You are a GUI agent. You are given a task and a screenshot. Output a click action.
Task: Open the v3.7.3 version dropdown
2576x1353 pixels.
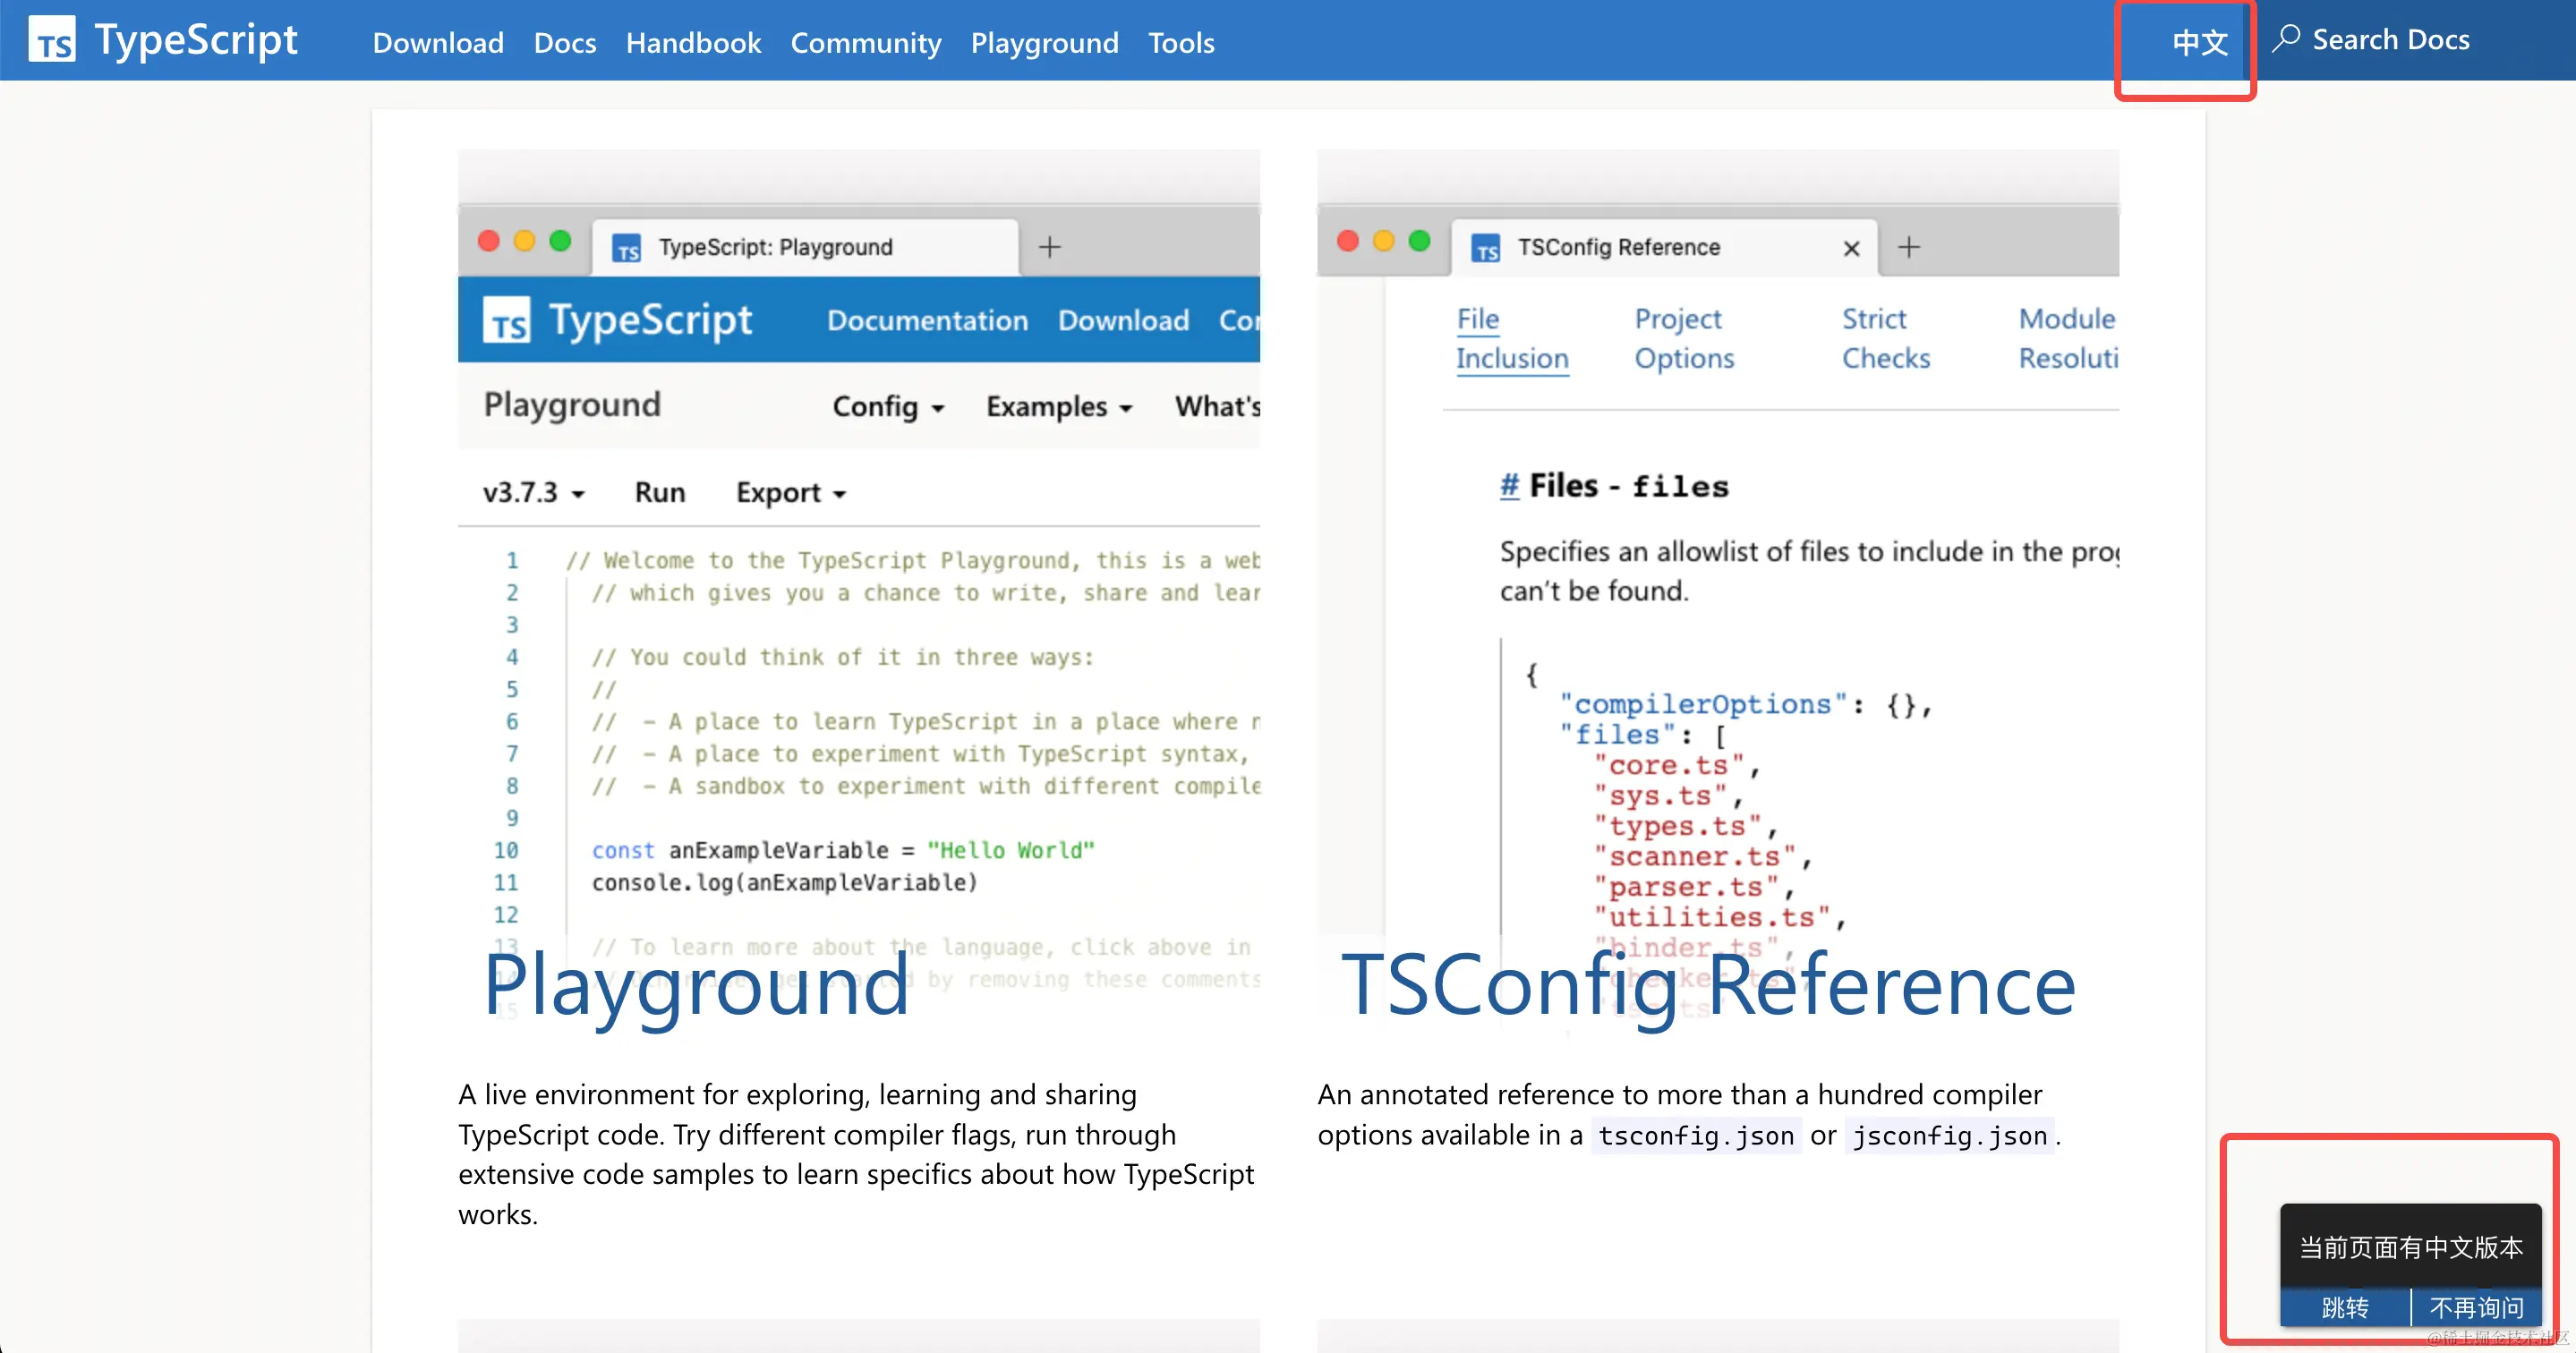tap(533, 493)
